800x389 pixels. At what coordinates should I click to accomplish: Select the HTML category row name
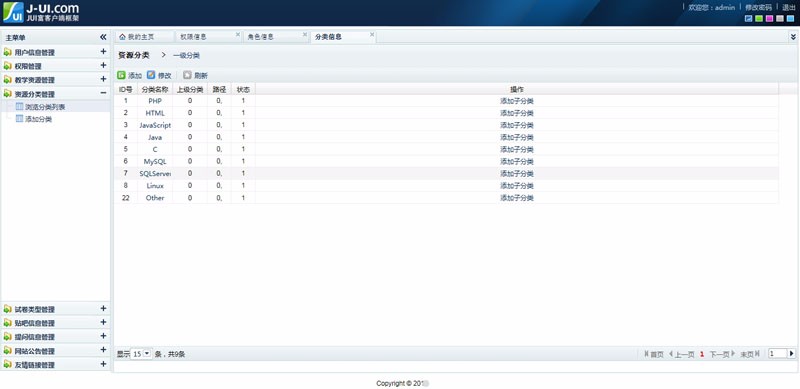click(x=155, y=113)
